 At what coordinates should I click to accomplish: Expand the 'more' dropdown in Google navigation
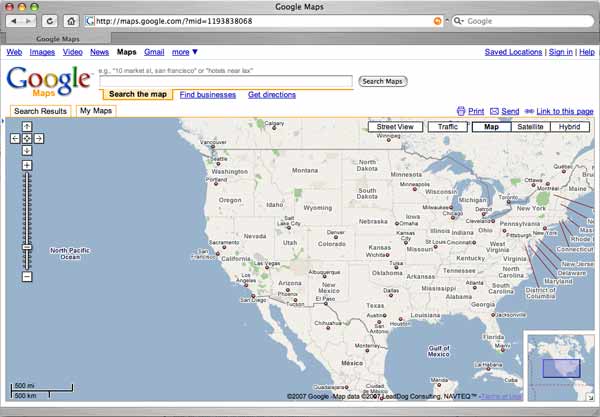click(185, 51)
